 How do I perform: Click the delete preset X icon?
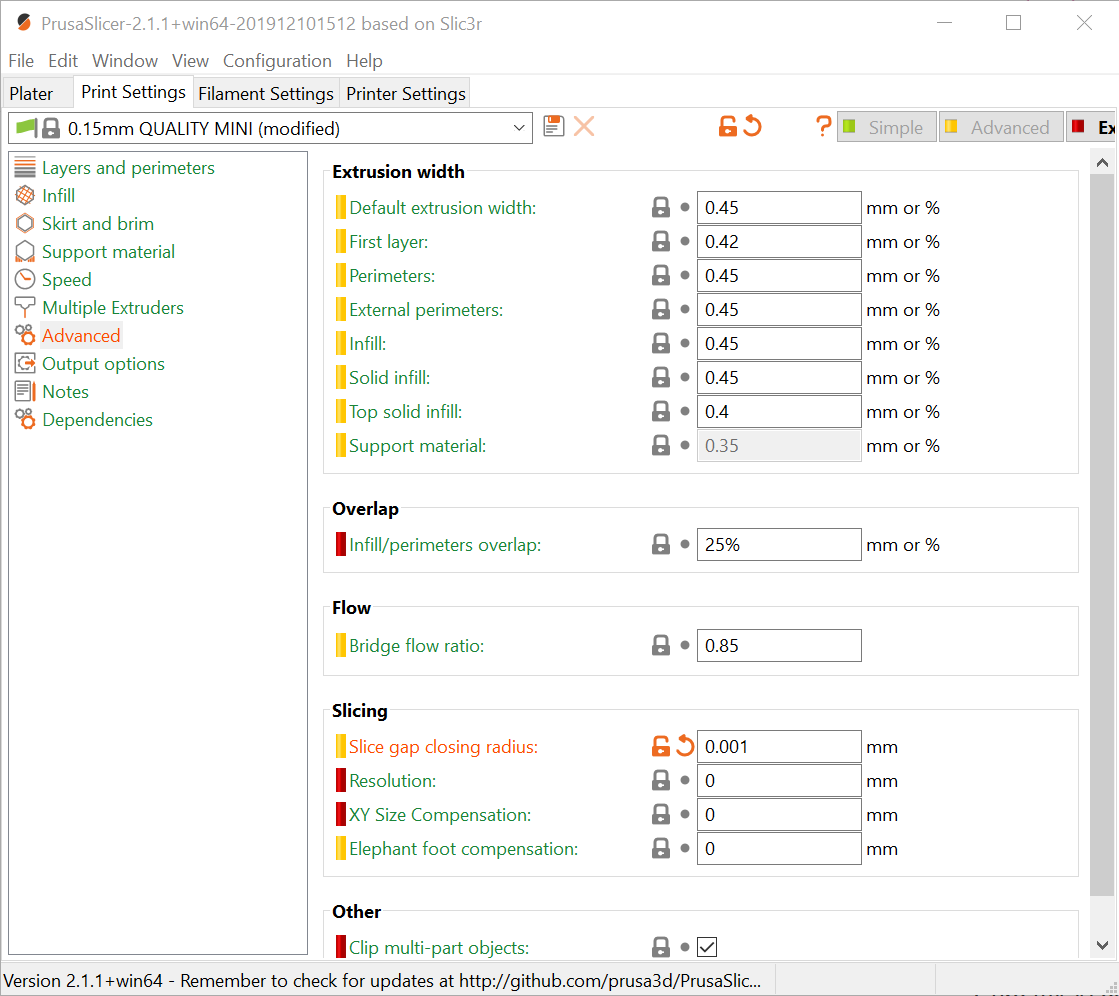click(584, 127)
